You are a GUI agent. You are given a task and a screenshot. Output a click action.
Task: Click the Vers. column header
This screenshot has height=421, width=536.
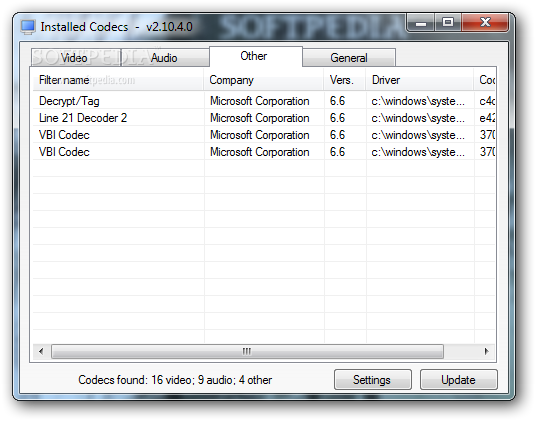pos(345,80)
